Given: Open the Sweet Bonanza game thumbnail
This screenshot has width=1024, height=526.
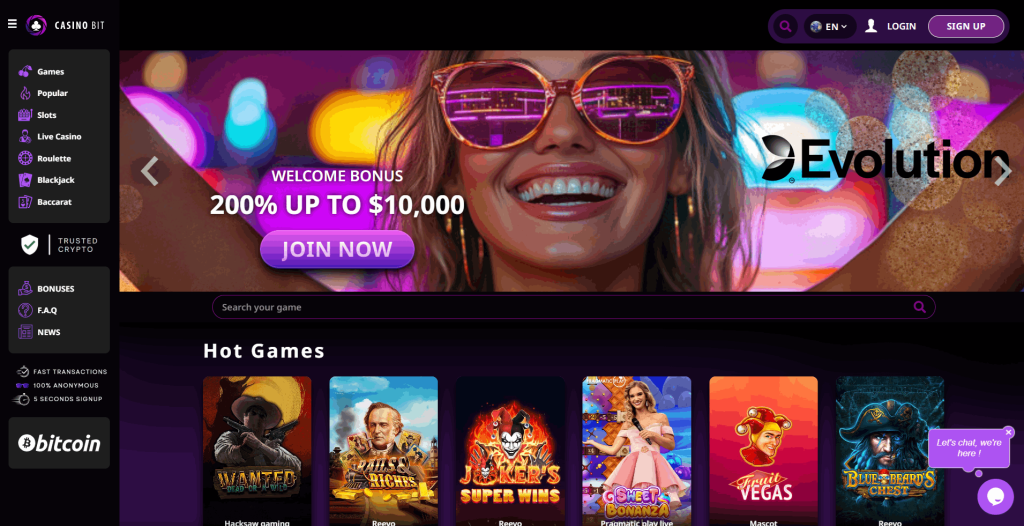Looking at the screenshot, I should (x=637, y=451).
